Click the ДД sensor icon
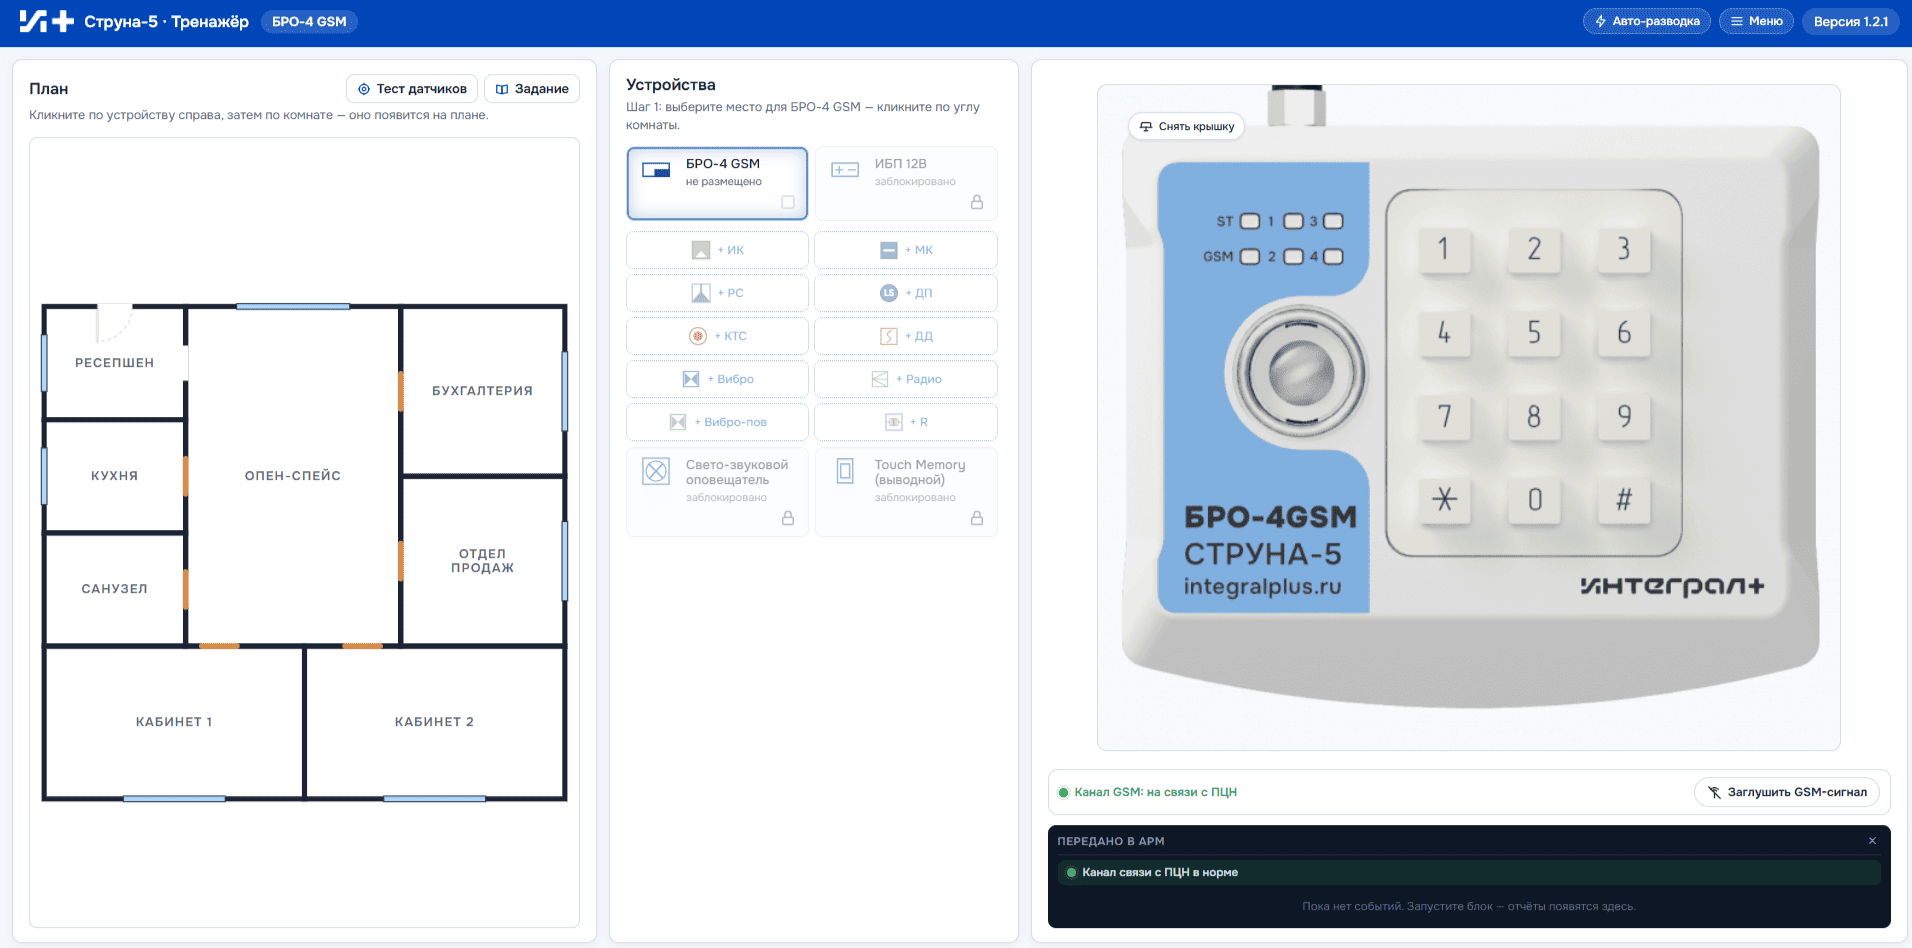The image size is (1912, 948). coord(889,336)
